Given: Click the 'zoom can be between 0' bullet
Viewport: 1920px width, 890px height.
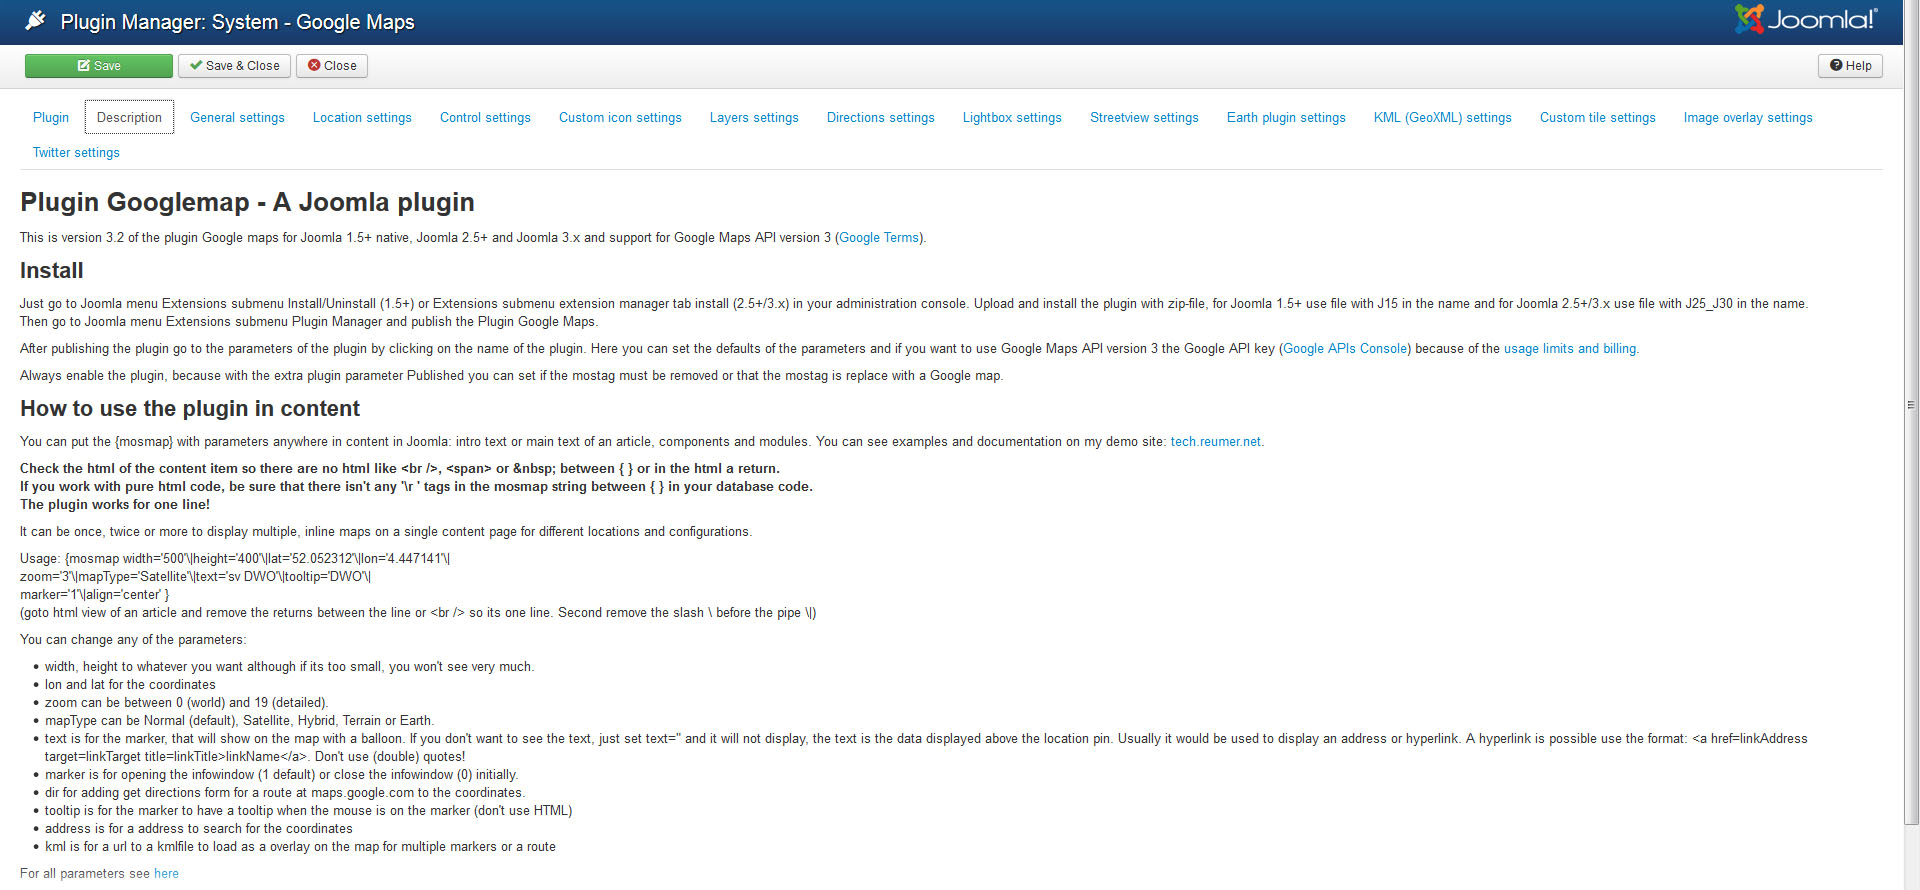Looking at the screenshot, I should pyautogui.click(x=186, y=703).
